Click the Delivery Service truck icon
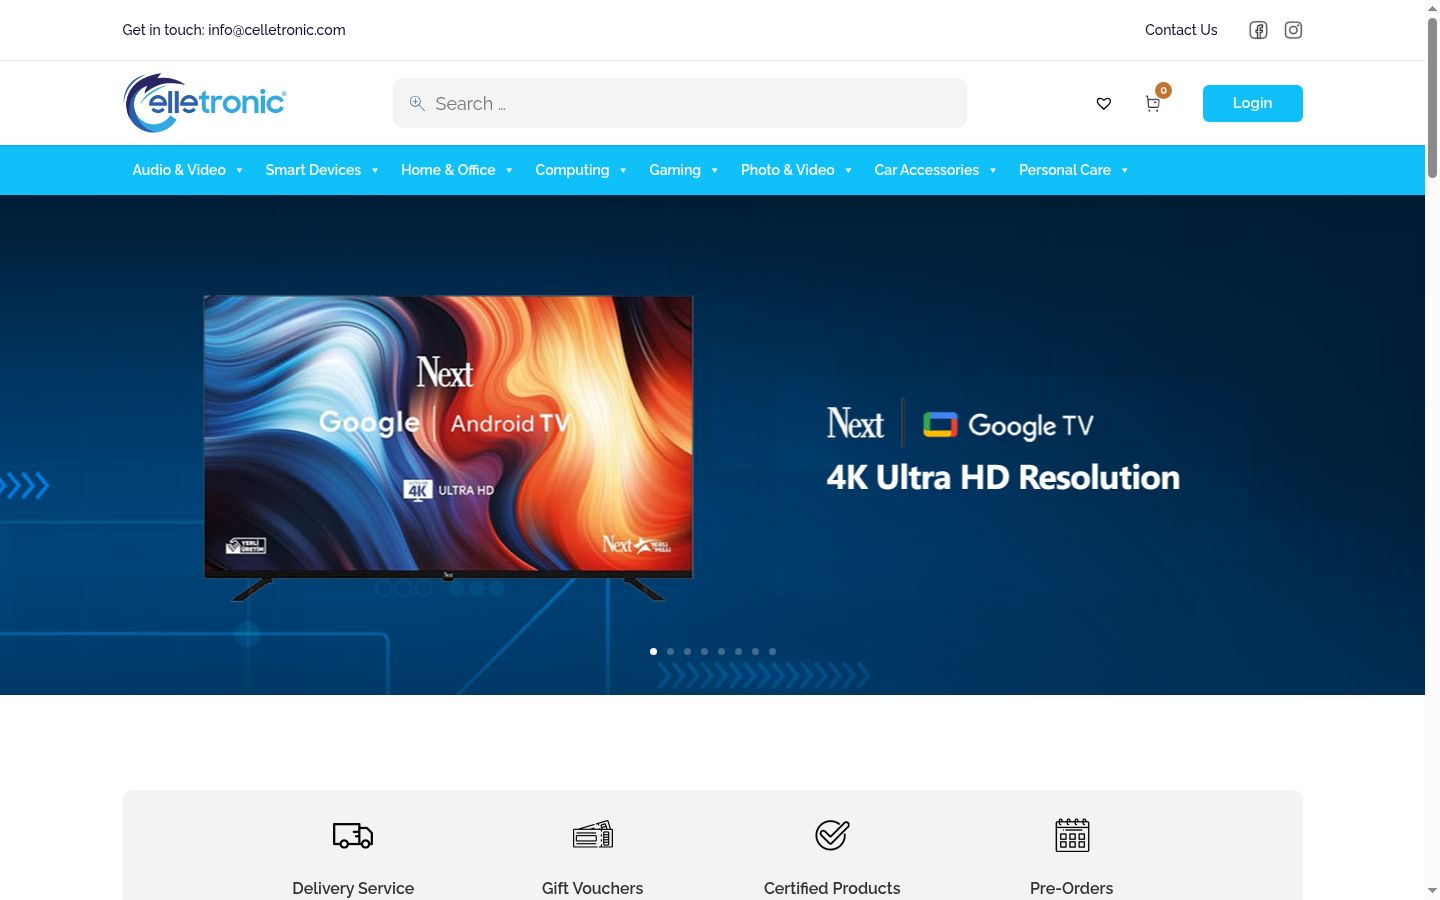Viewport: 1440px width, 900px height. [353, 835]
